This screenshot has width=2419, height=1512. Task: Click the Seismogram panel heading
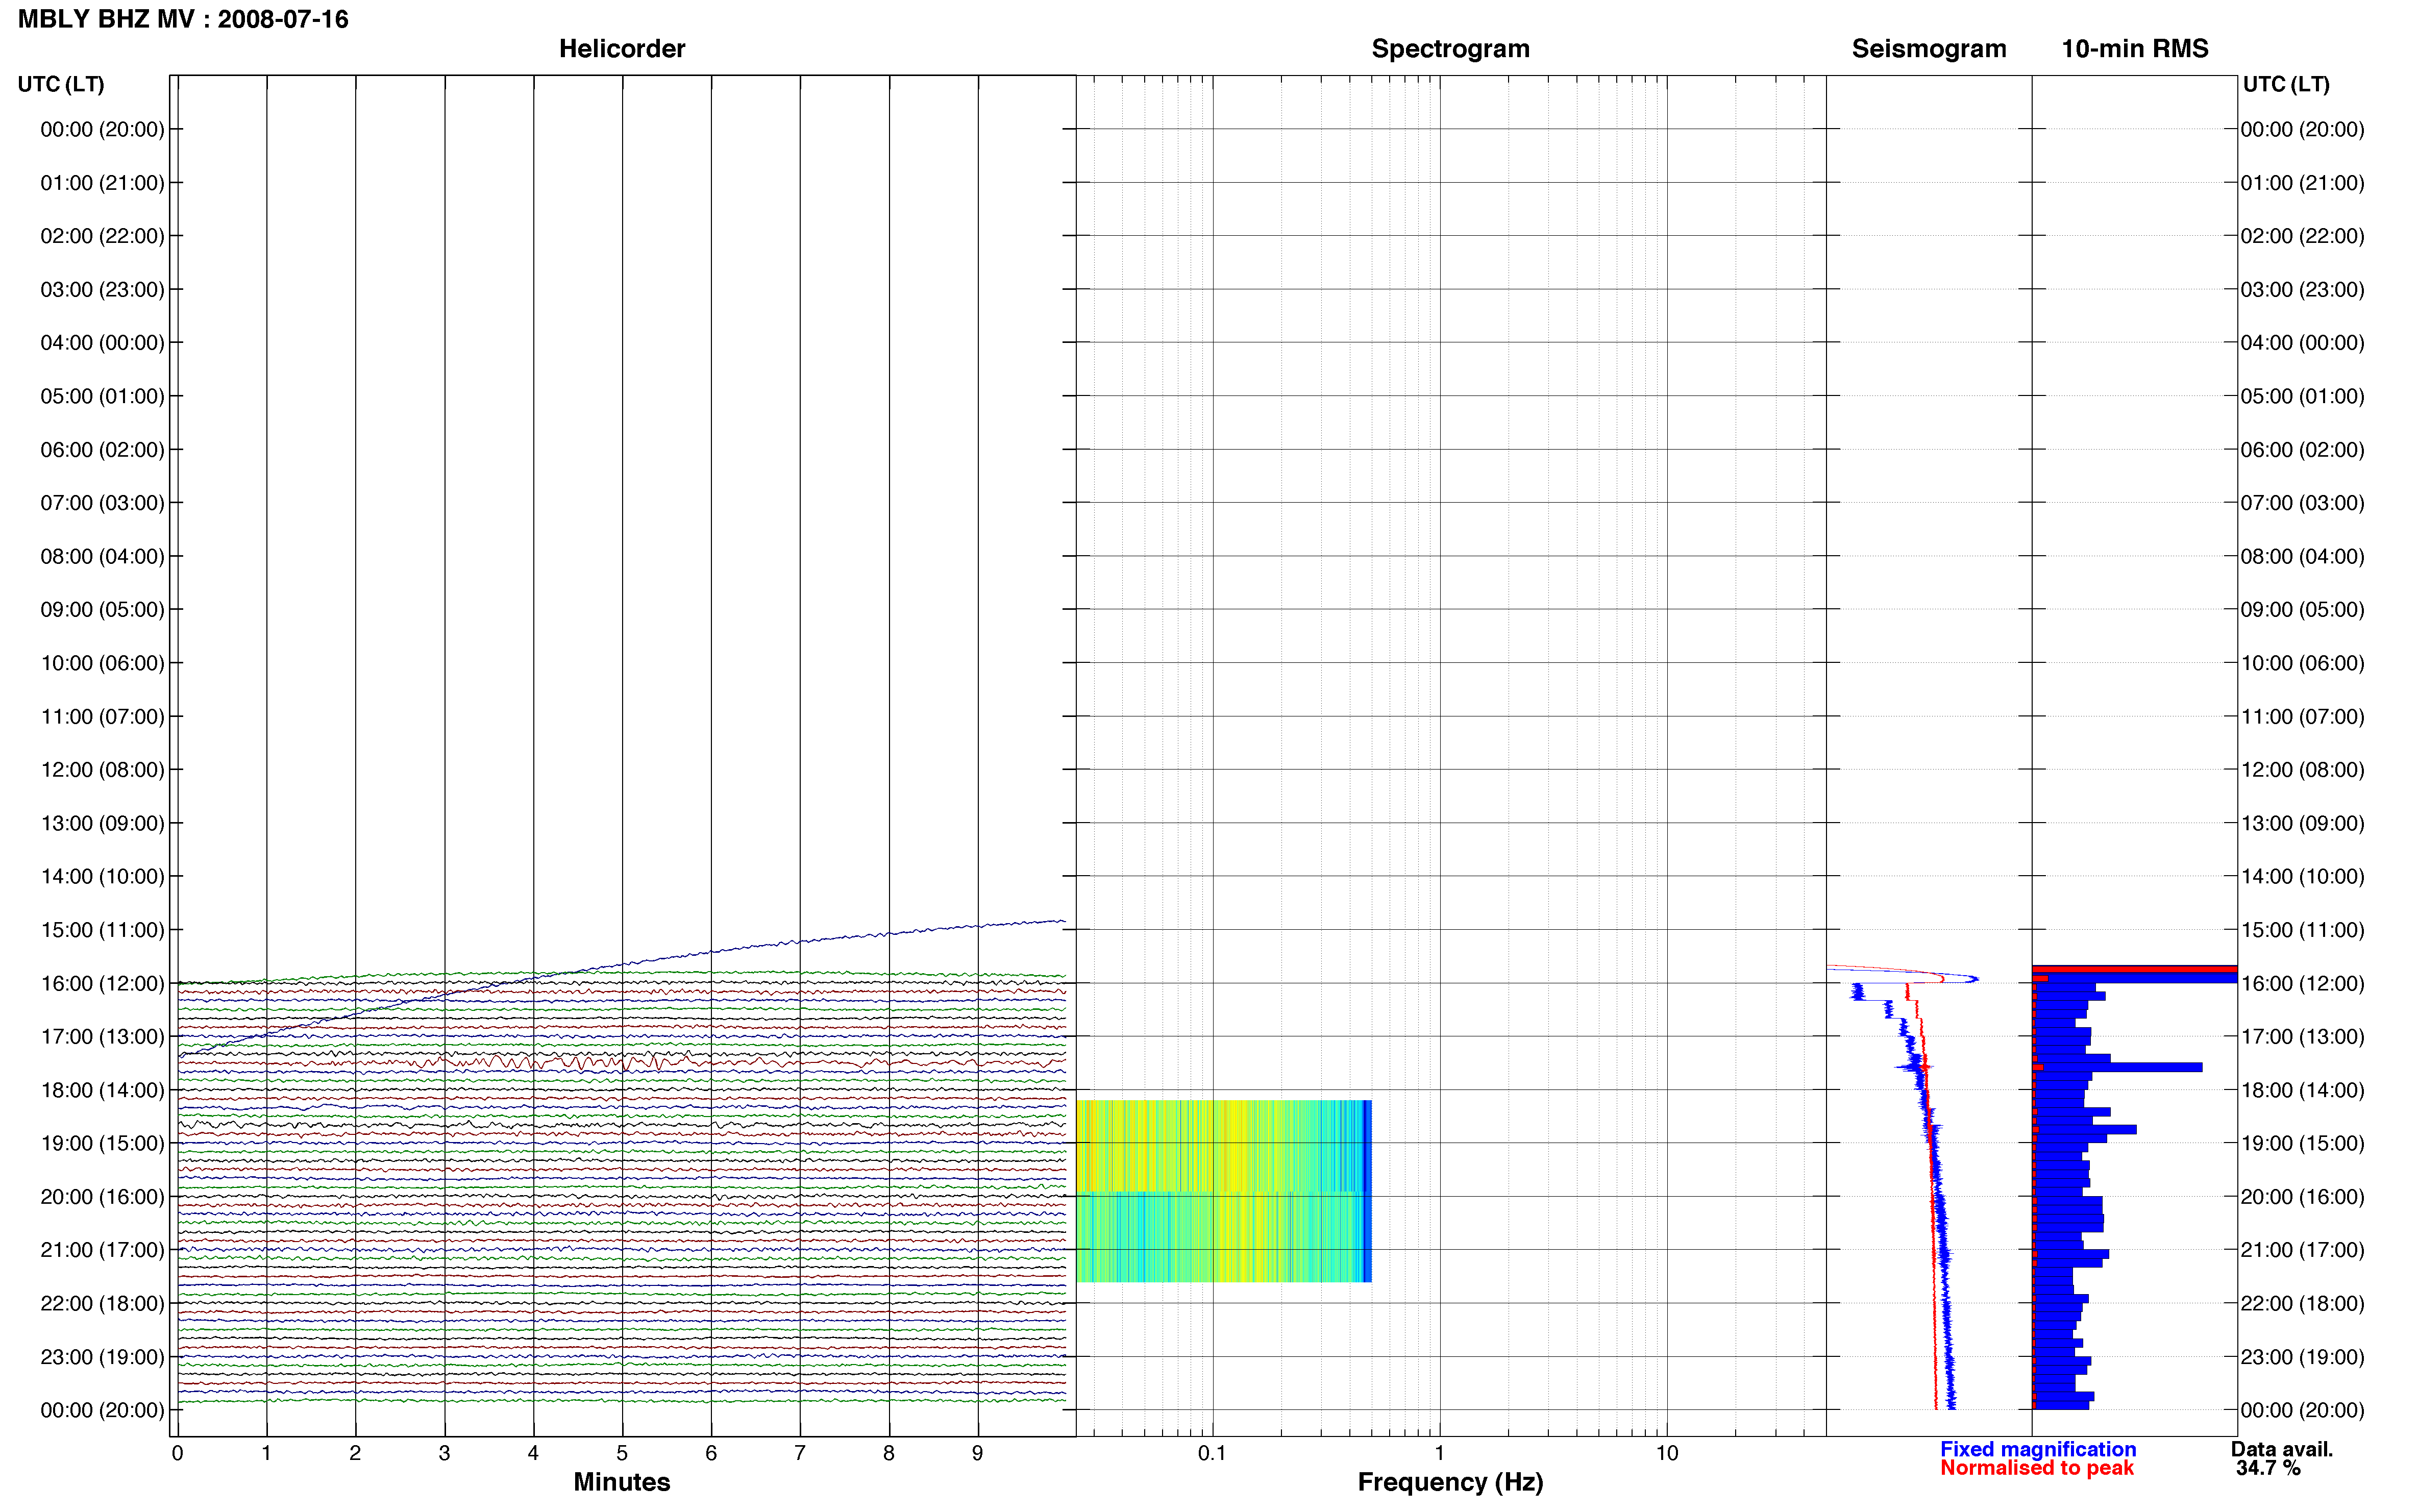pos(1928,49)
